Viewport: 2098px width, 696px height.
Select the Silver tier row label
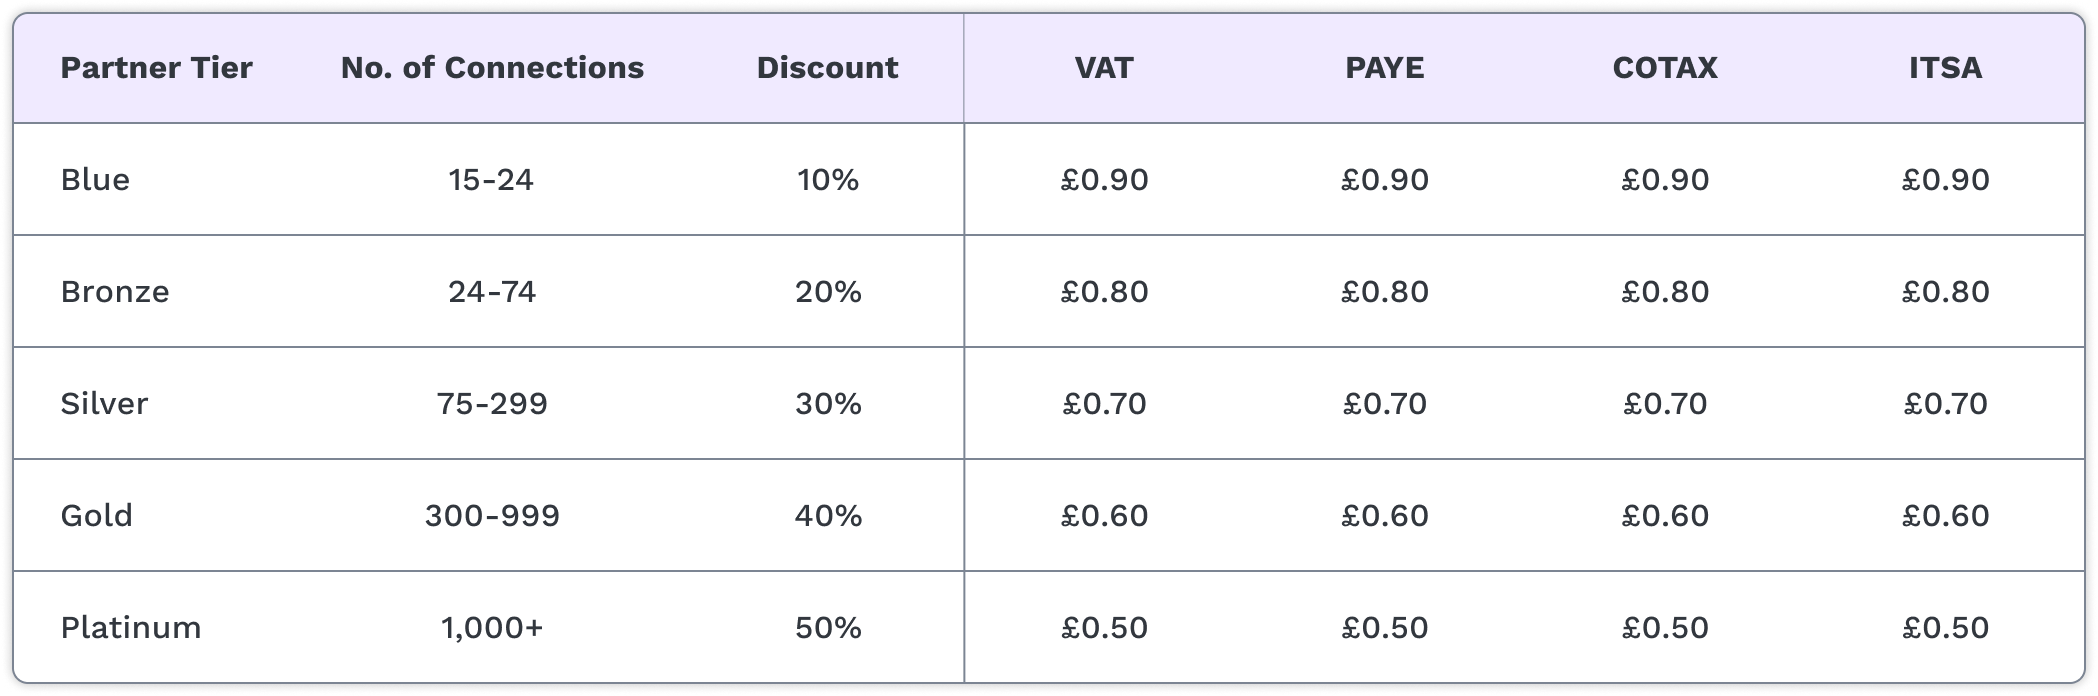tap(104, 404)
